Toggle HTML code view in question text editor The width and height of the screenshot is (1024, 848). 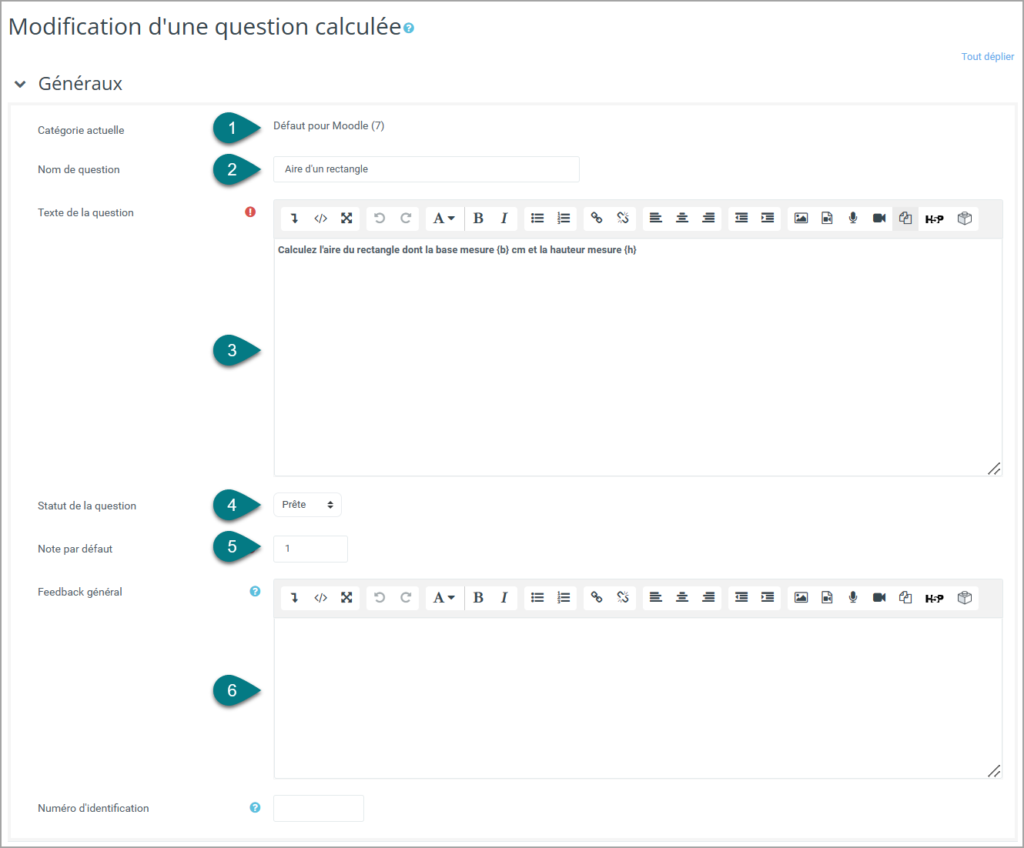click(321, 218)
